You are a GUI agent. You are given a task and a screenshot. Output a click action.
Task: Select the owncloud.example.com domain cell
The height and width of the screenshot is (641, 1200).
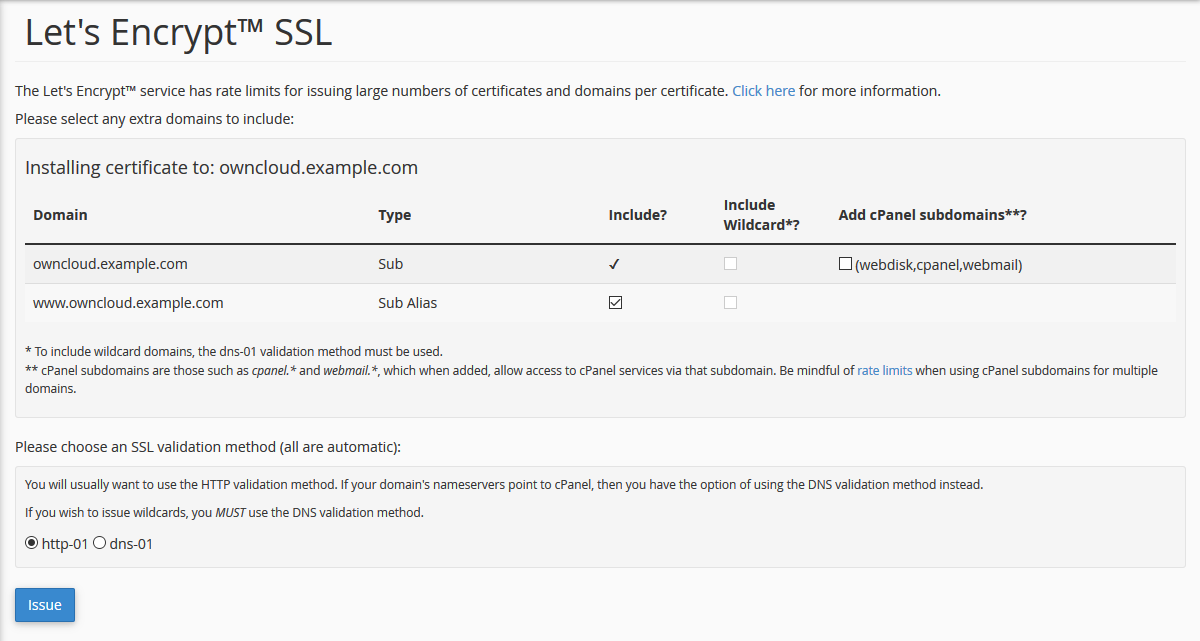point(110,265)
